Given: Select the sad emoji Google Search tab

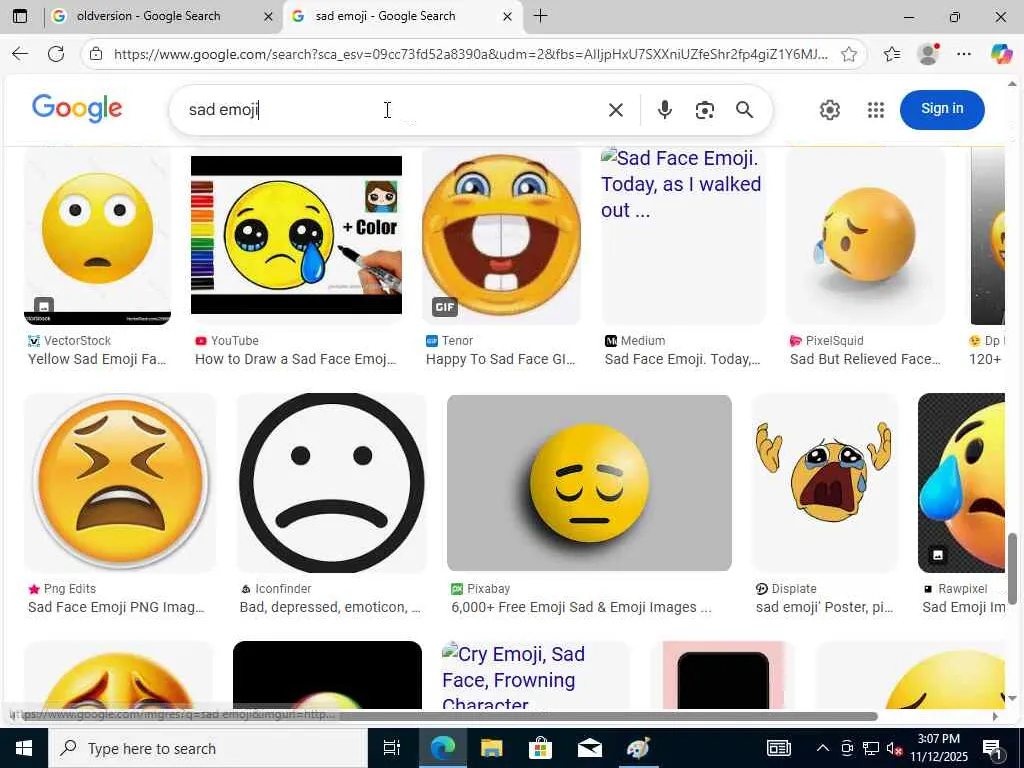Looking at the screenshot, I should click(402, 16).
